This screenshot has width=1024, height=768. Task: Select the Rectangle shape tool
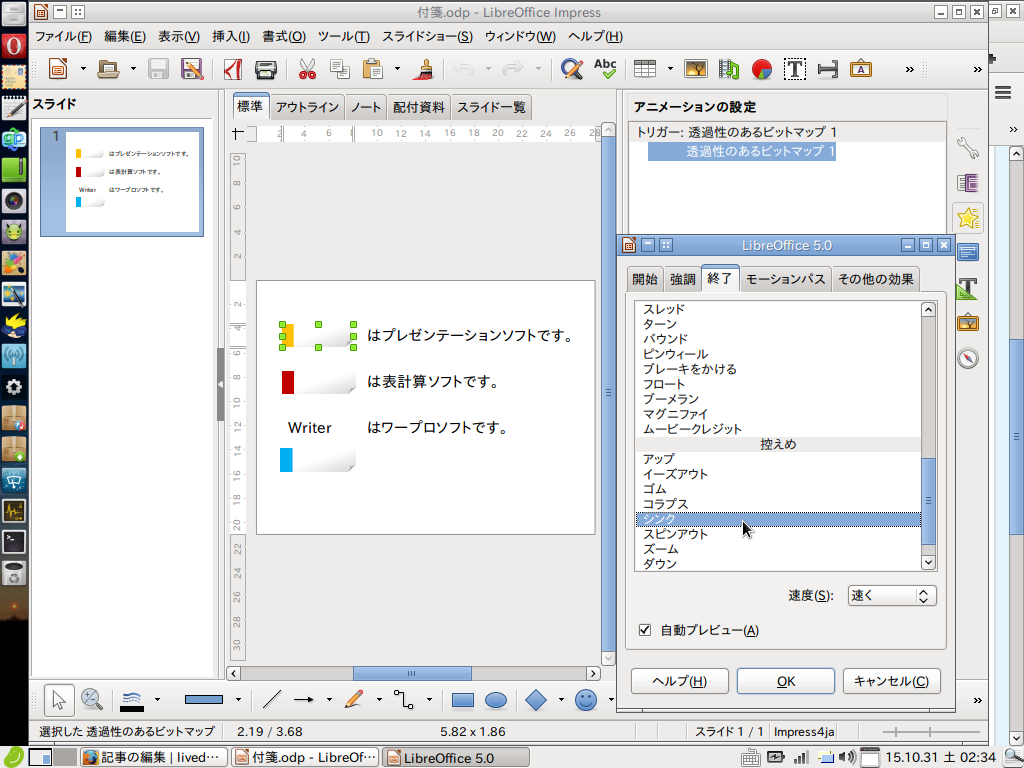[462, 699]
